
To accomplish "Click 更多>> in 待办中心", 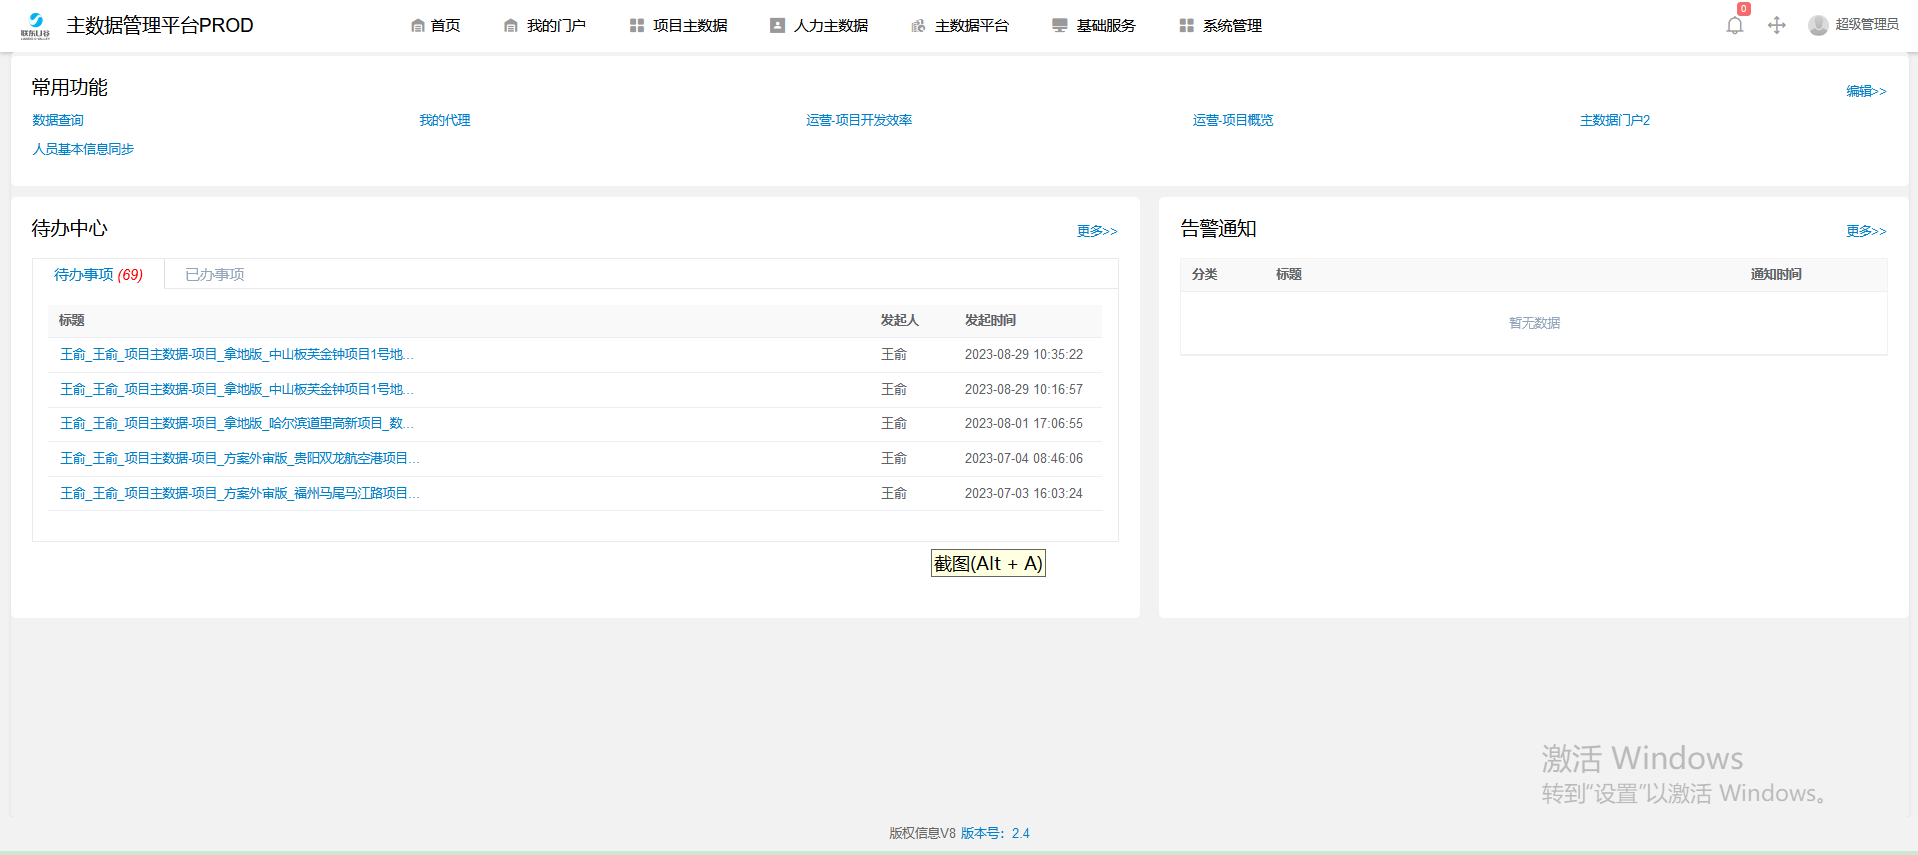I will 1097,231.
